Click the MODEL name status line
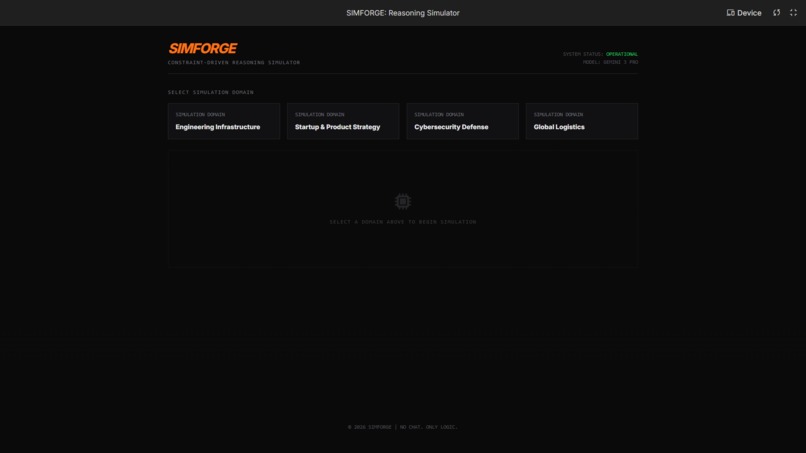This screenshot has width=806, height=453. click(x=610, y=62)
